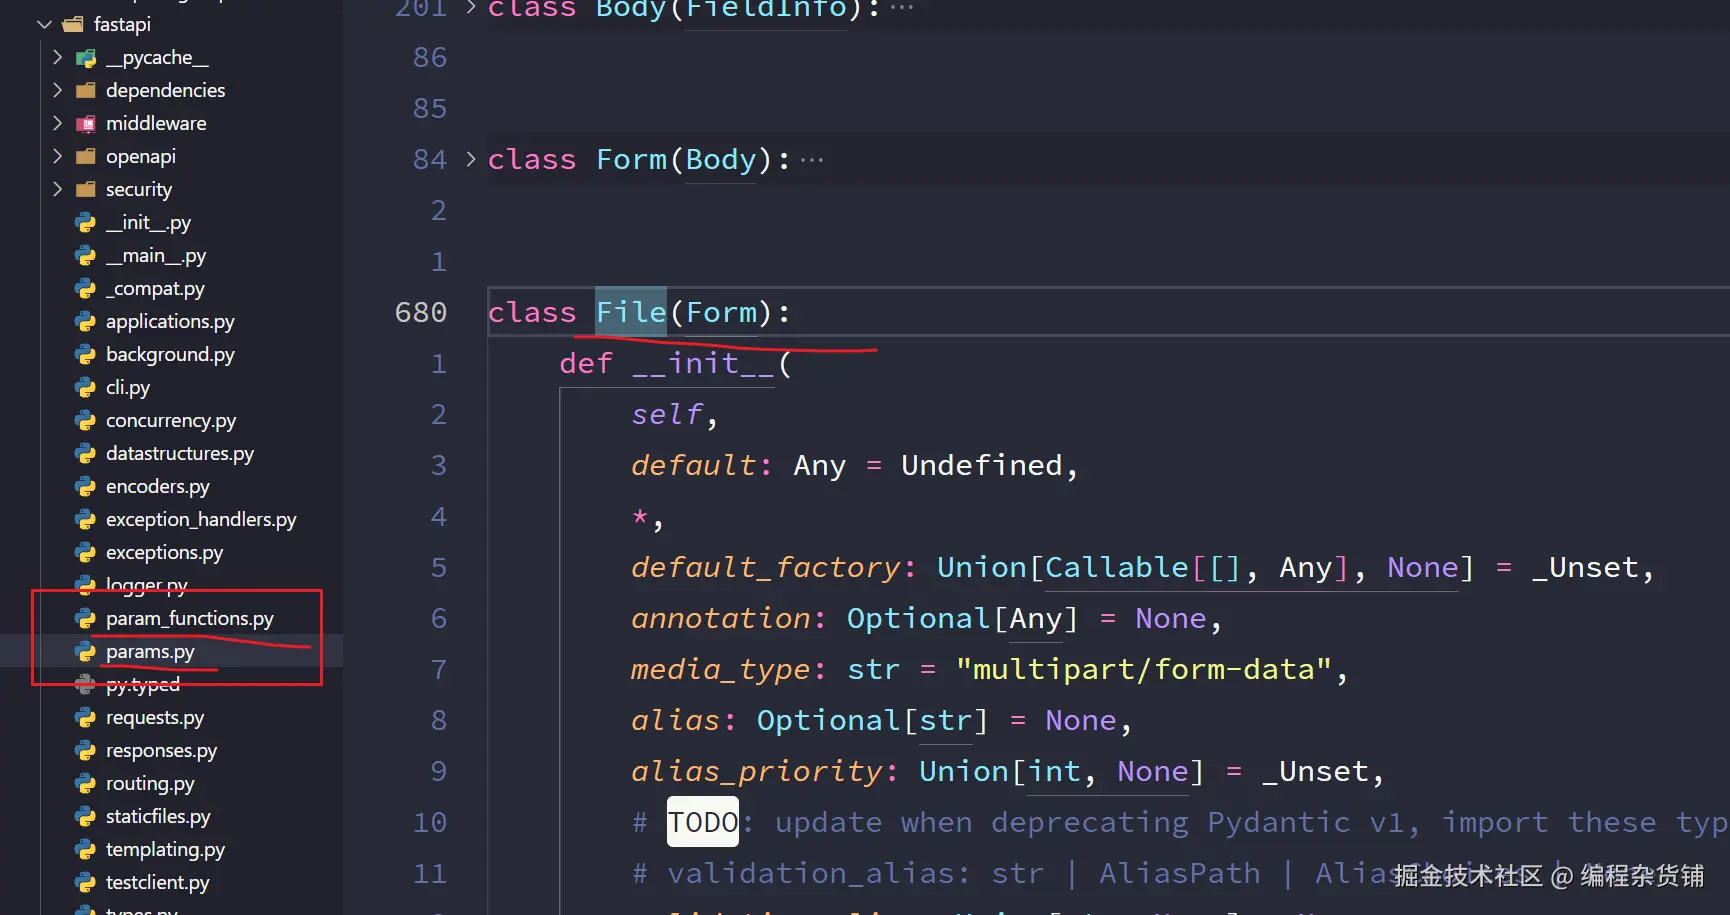Click 'Body' in the class Form line
1730x915 pixels.
[721, 160]
